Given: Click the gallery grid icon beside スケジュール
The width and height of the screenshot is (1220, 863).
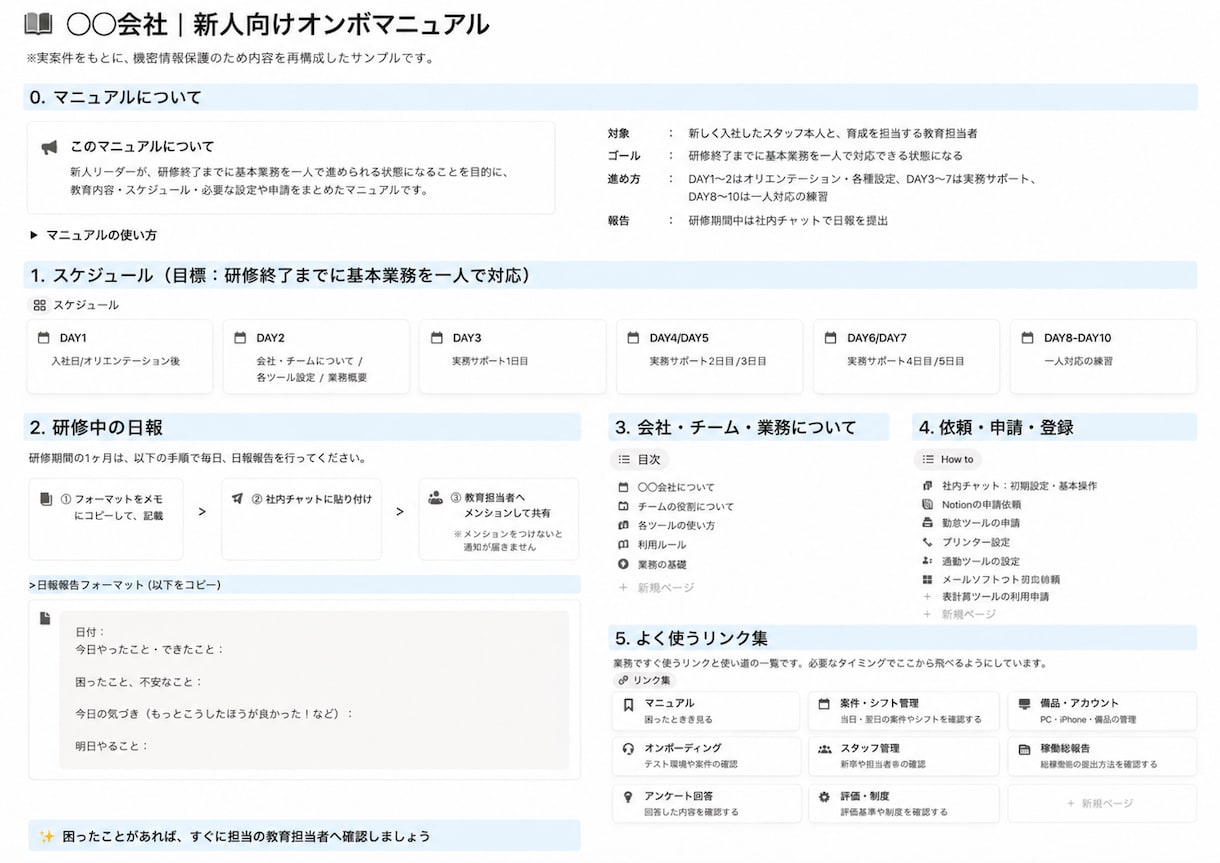Looking at the screenshot, I should pyautogui.click(x=39, y=305).
